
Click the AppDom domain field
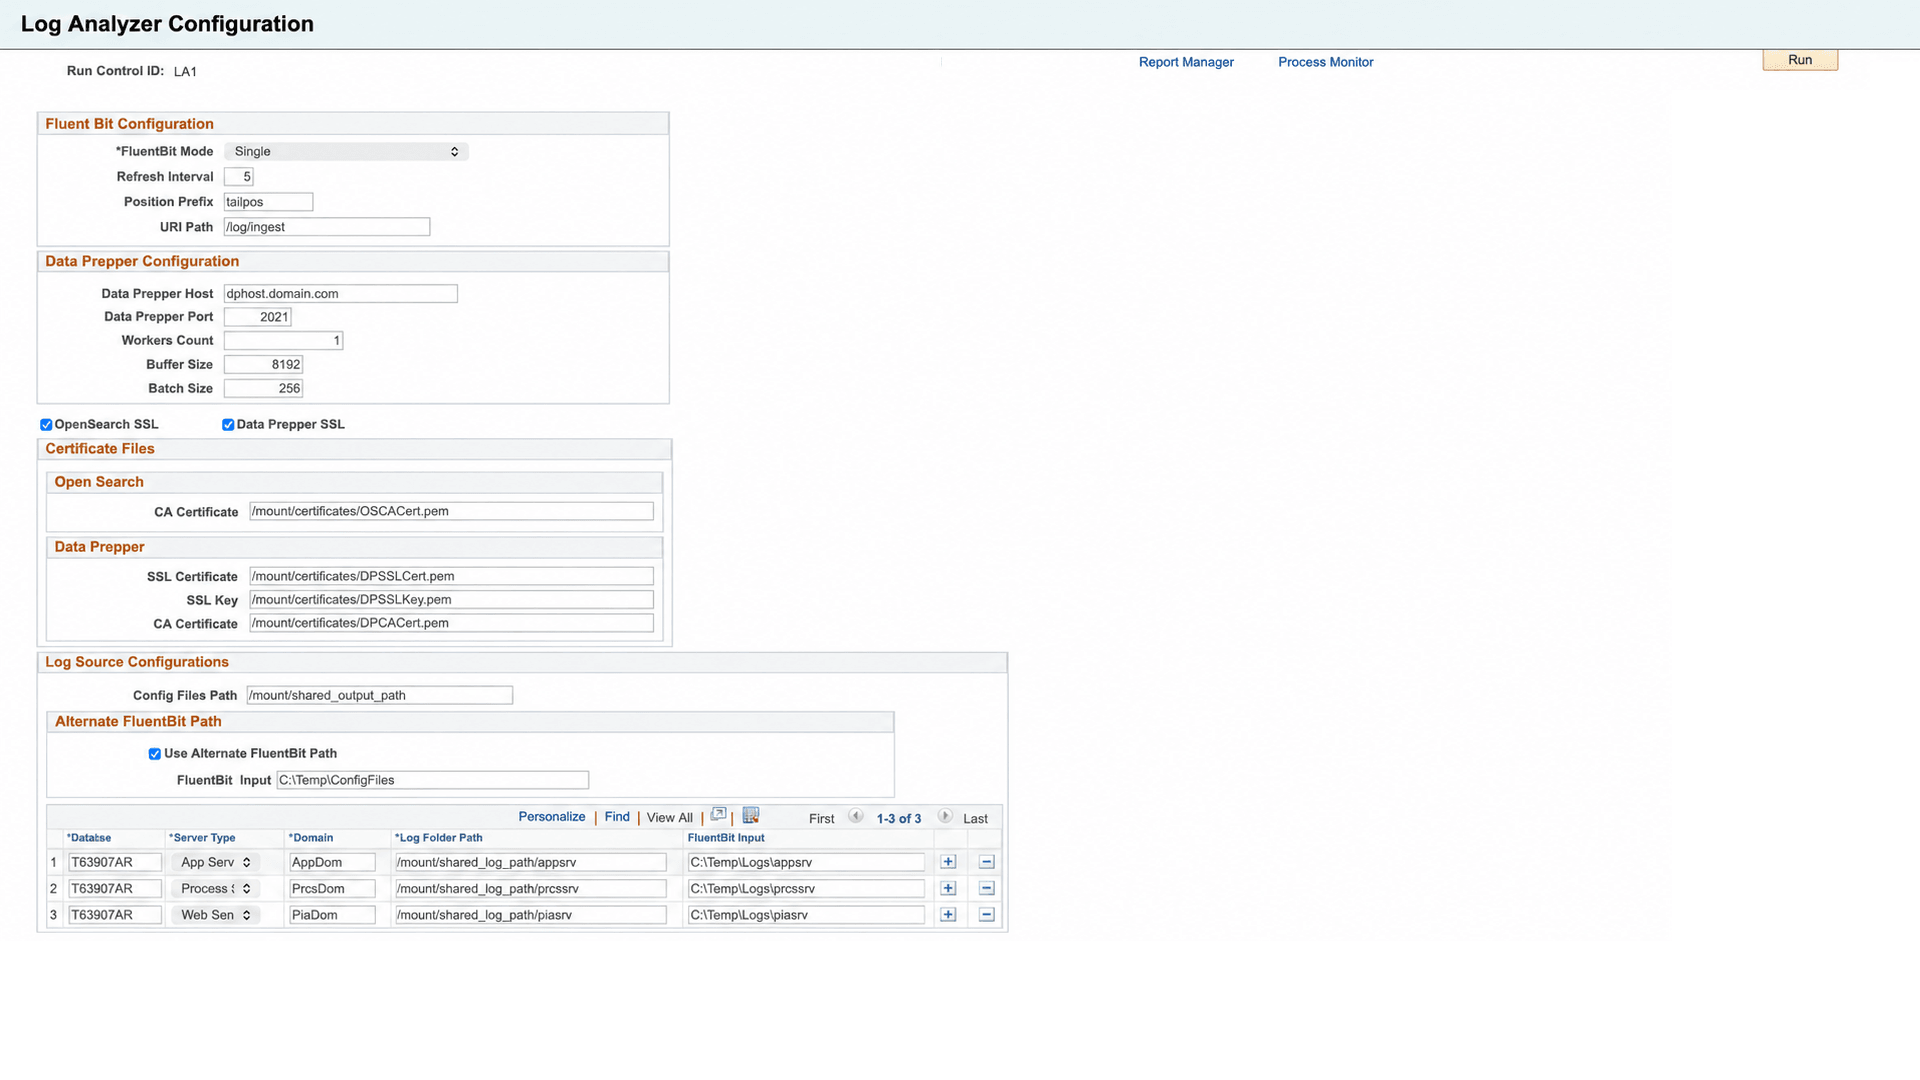click(x=332, y=862)
